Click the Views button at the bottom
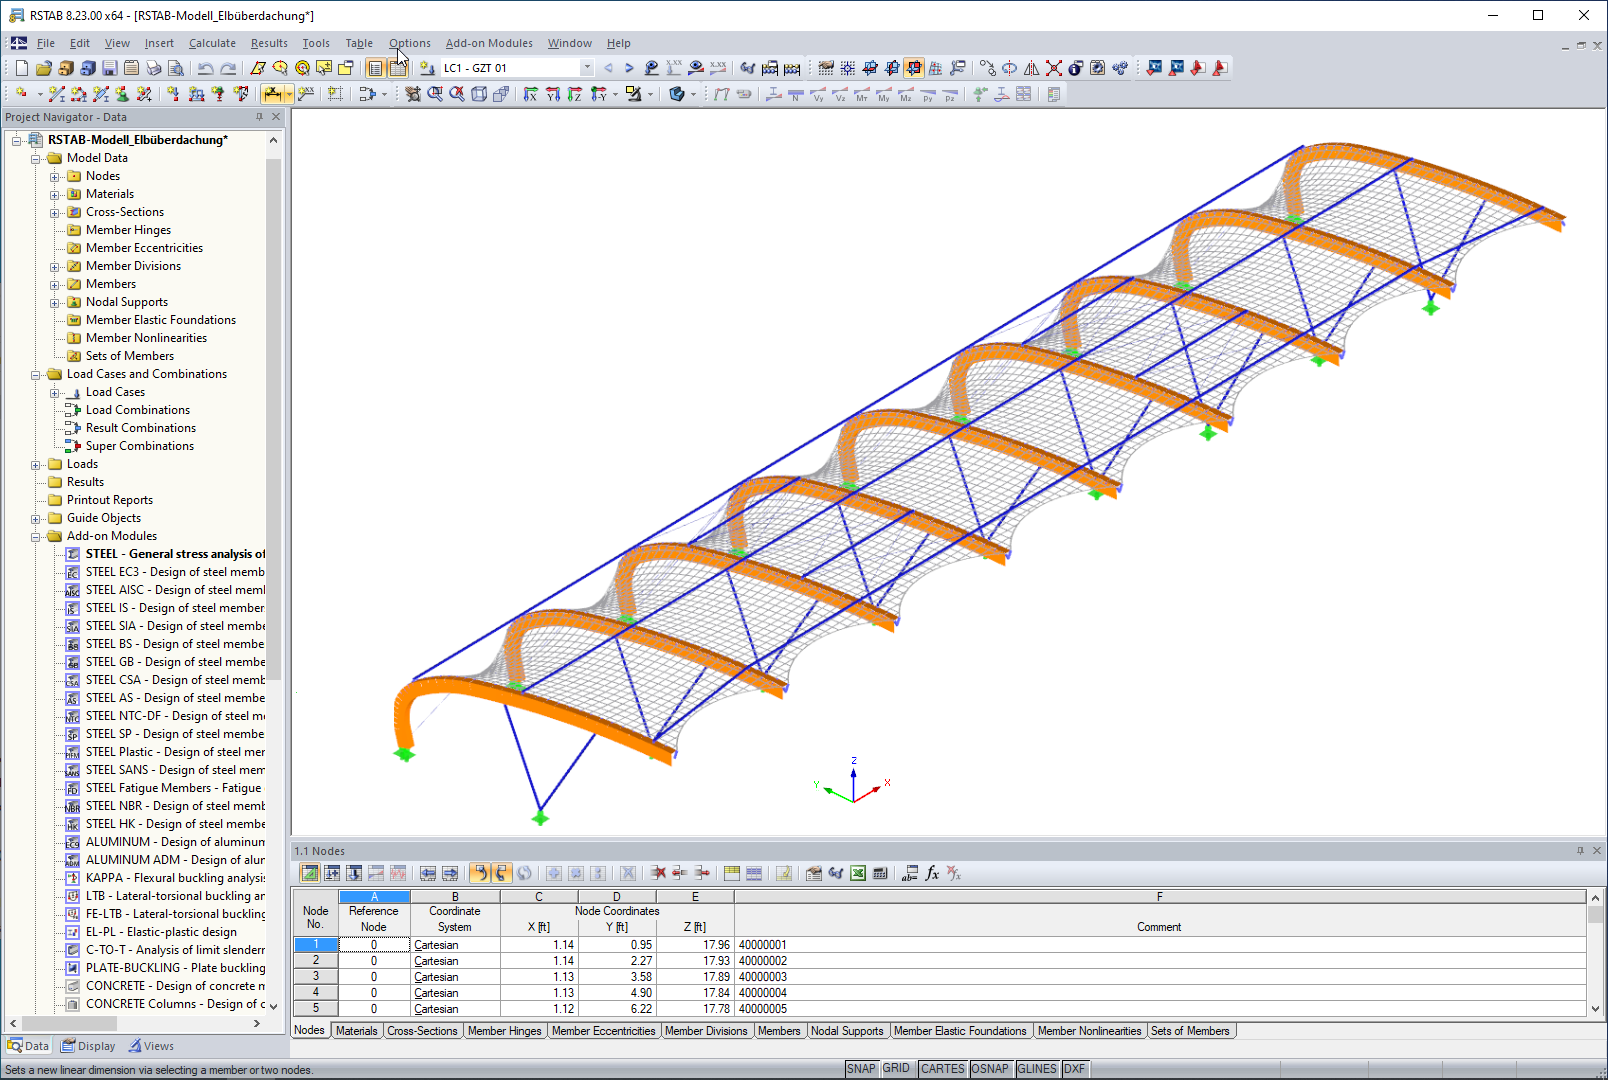Screen dimensions: 1608x1080 click(x=157, y=1045)
